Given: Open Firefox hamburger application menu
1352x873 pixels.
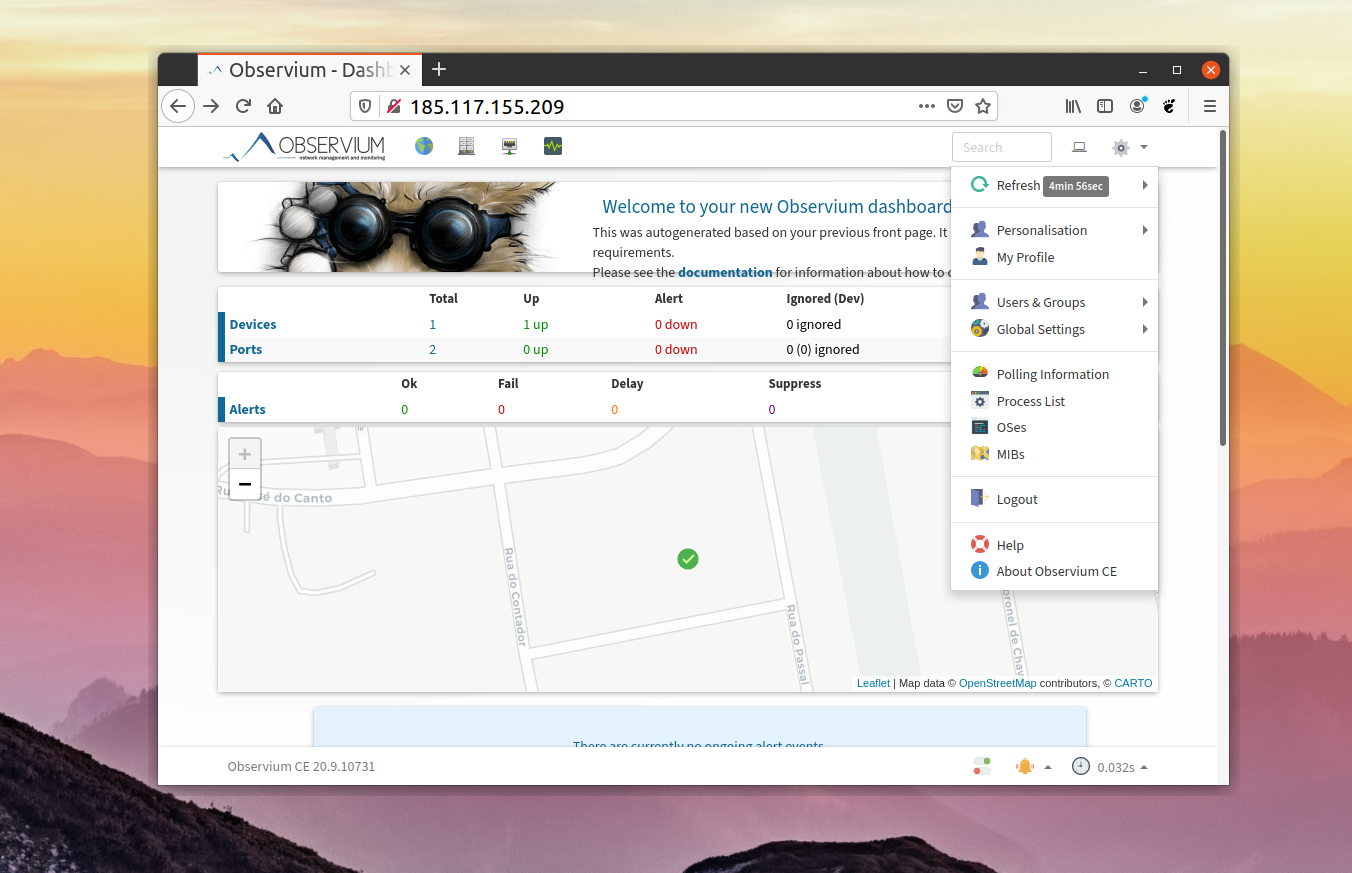Looking at the screenshot, I should click(x=1210, y=106).
